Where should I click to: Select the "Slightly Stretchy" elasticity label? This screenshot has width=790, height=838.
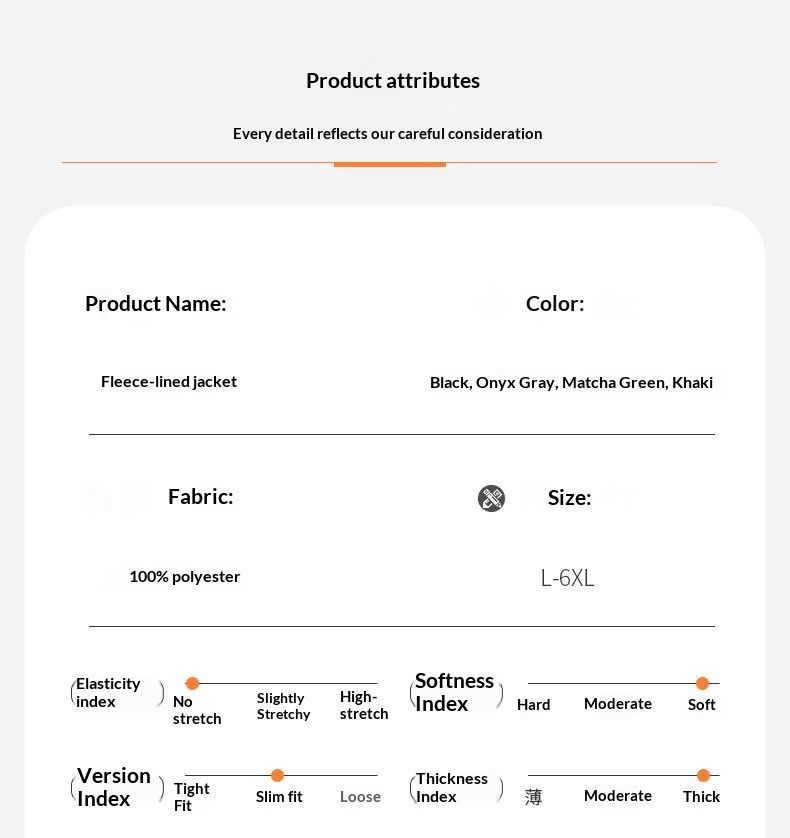point(283,706)
